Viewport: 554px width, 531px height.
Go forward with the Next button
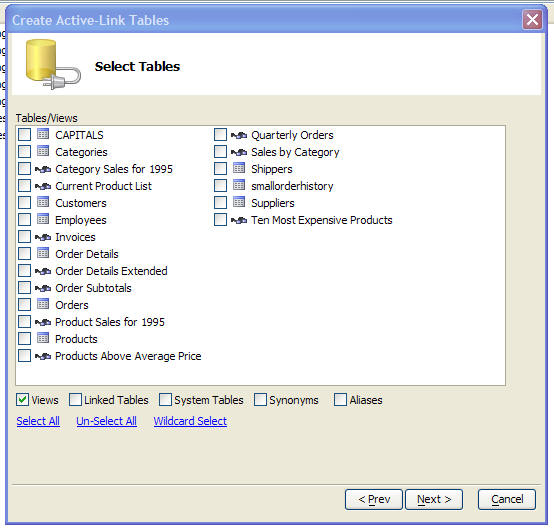click(434, 499)
